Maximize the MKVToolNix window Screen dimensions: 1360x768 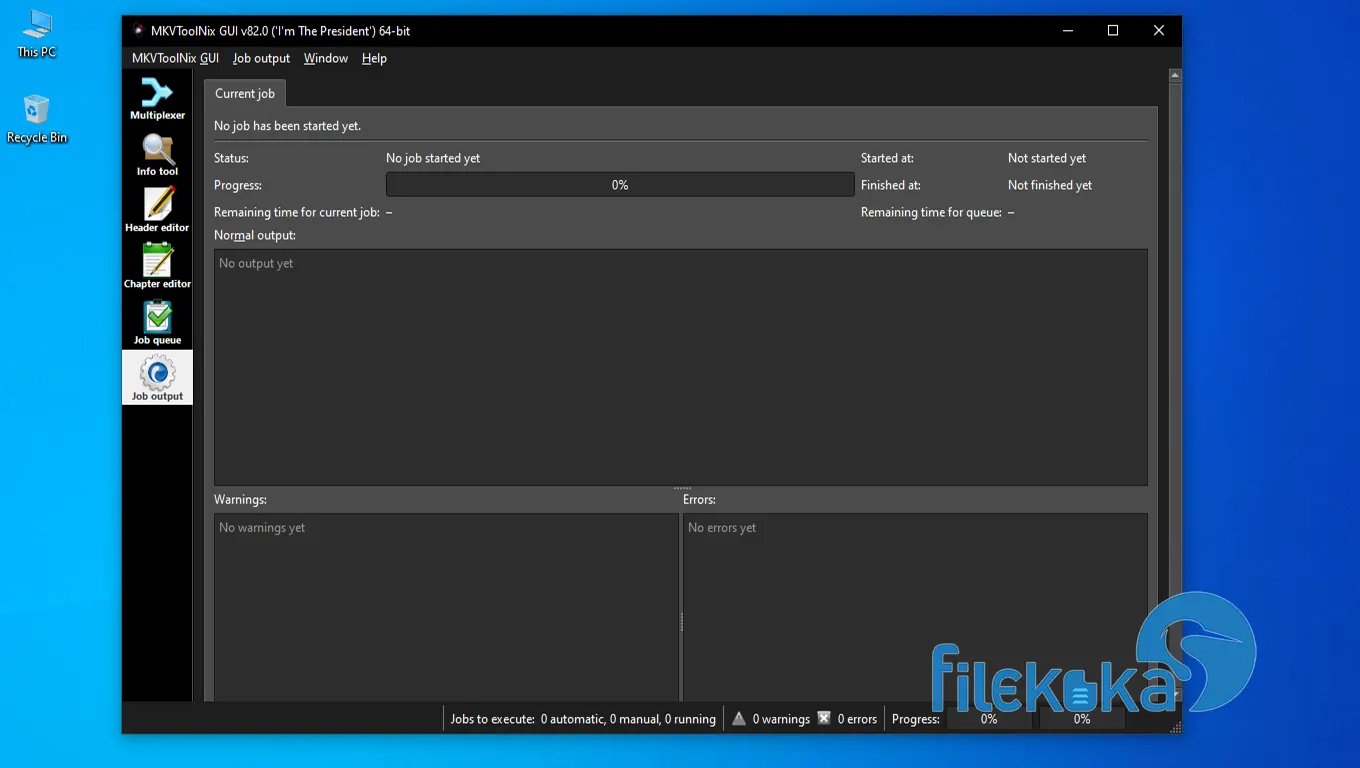tap(1112, 30)
